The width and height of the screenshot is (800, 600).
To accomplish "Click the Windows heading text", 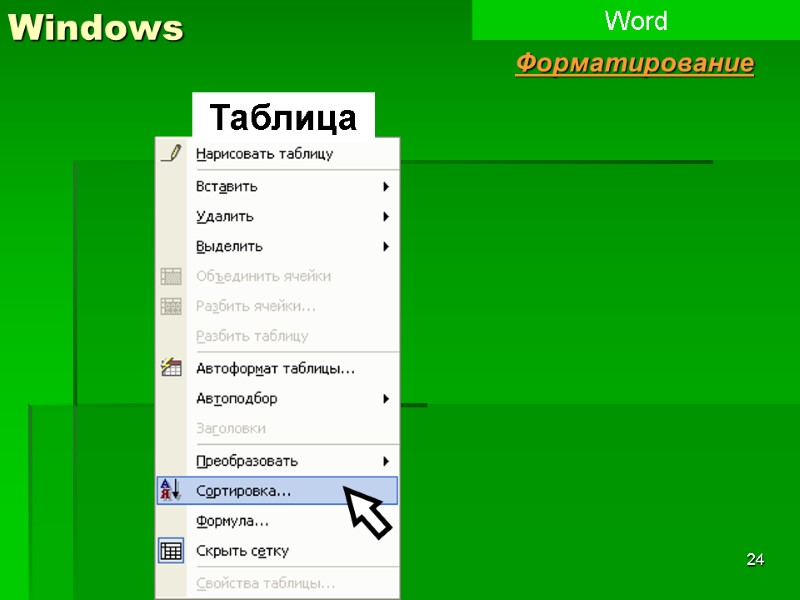I will pyautogui.click(x=96, y=27).
